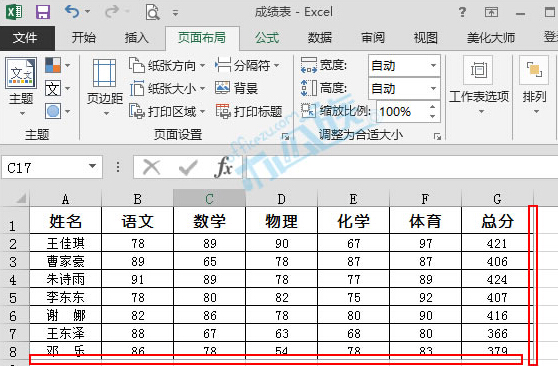Open the 工作表选项 sheet options button

479,85
